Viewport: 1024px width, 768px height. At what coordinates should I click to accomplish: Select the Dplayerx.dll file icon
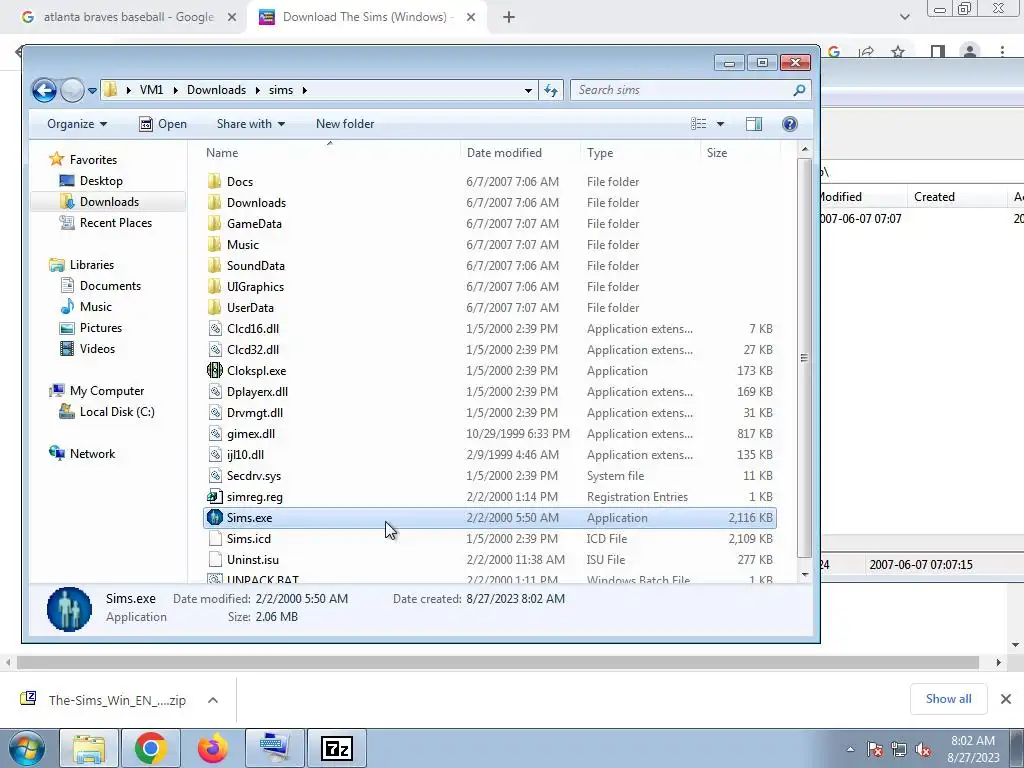(215, 392)
